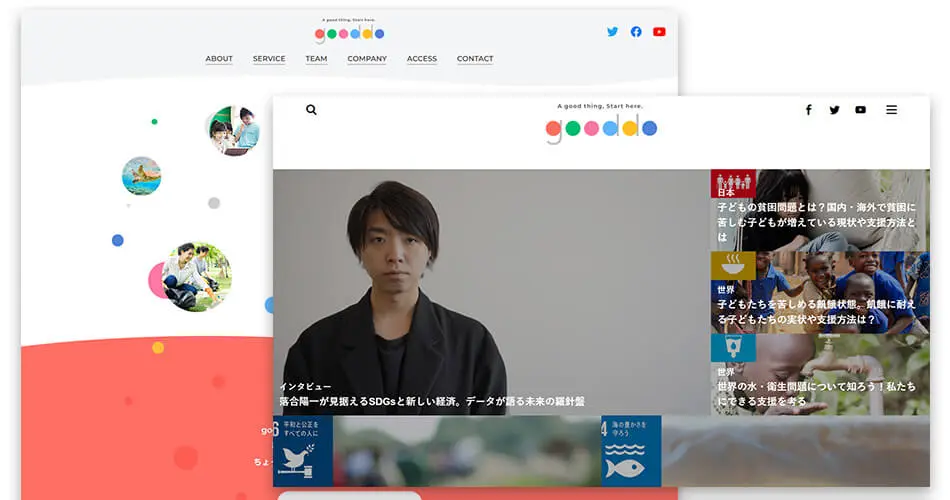Click the blue Facebook icon in back window
This screenshot has width=950, height=500.
coord(636,32)
